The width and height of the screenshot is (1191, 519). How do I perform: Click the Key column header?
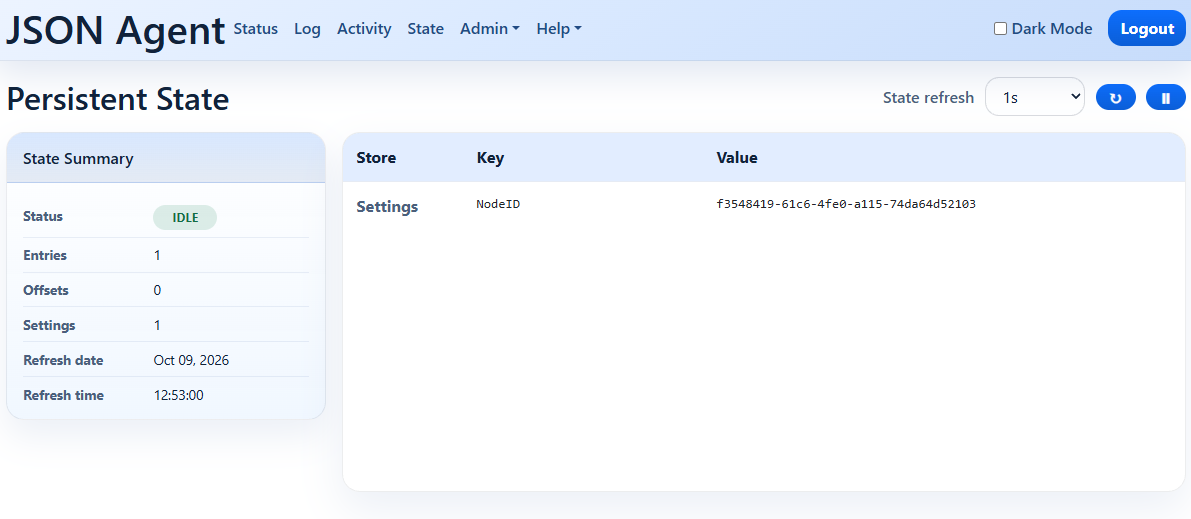pos(490,158)
